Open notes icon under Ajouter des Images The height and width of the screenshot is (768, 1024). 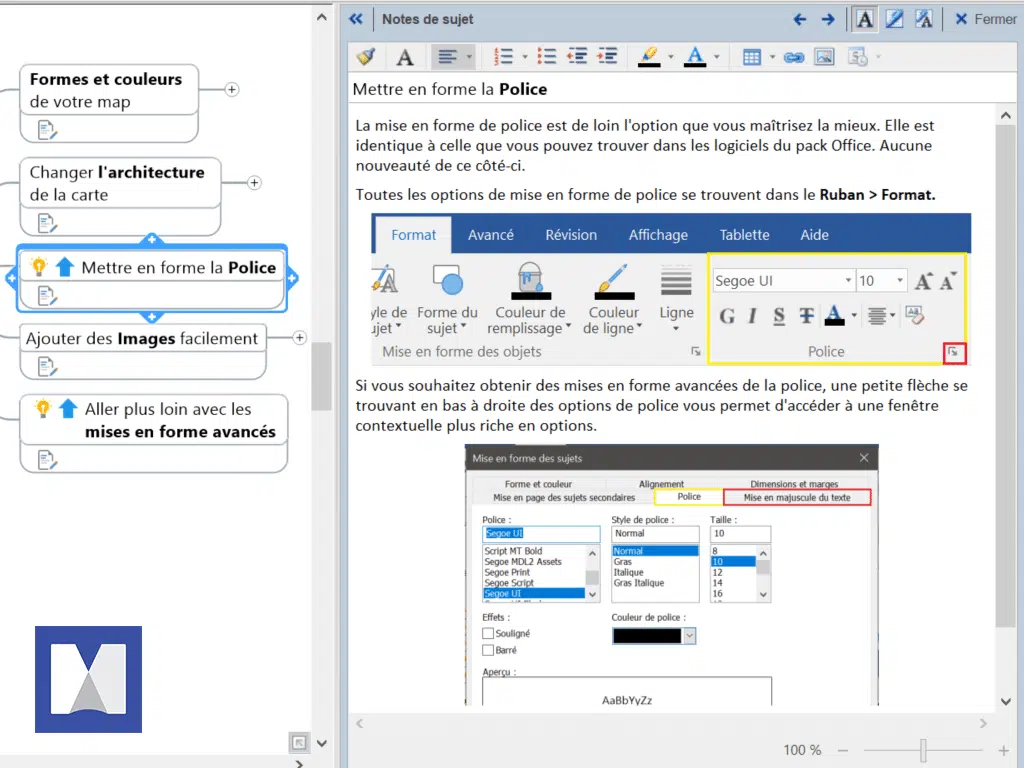pyautogui.click(x=48, y=367)
